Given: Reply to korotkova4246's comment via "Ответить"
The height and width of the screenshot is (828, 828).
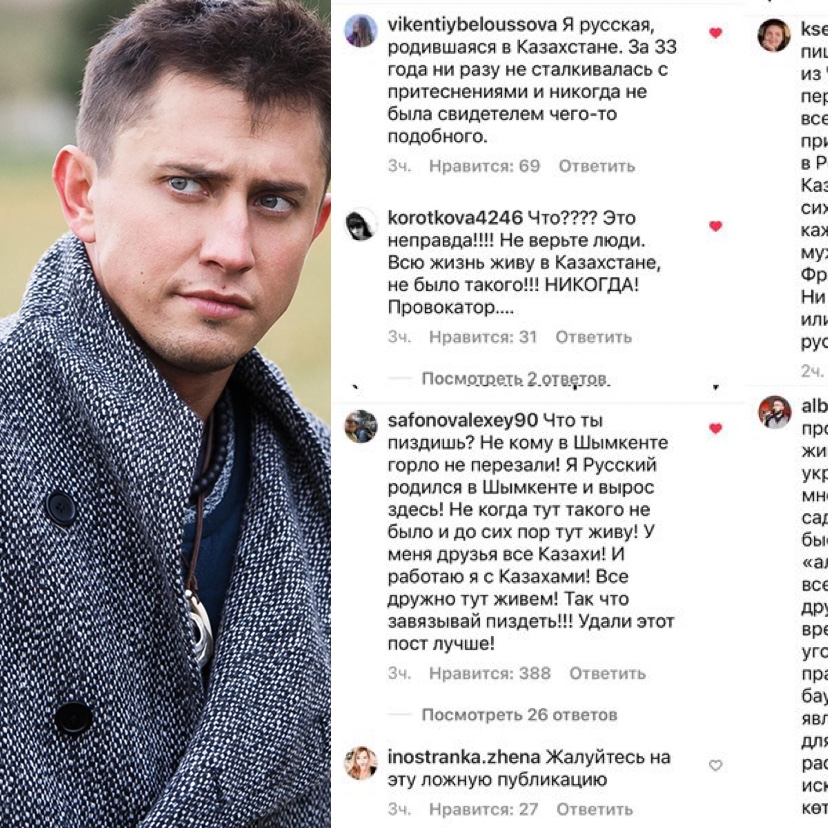Looking at the screenshot, I should click(594, 337).
